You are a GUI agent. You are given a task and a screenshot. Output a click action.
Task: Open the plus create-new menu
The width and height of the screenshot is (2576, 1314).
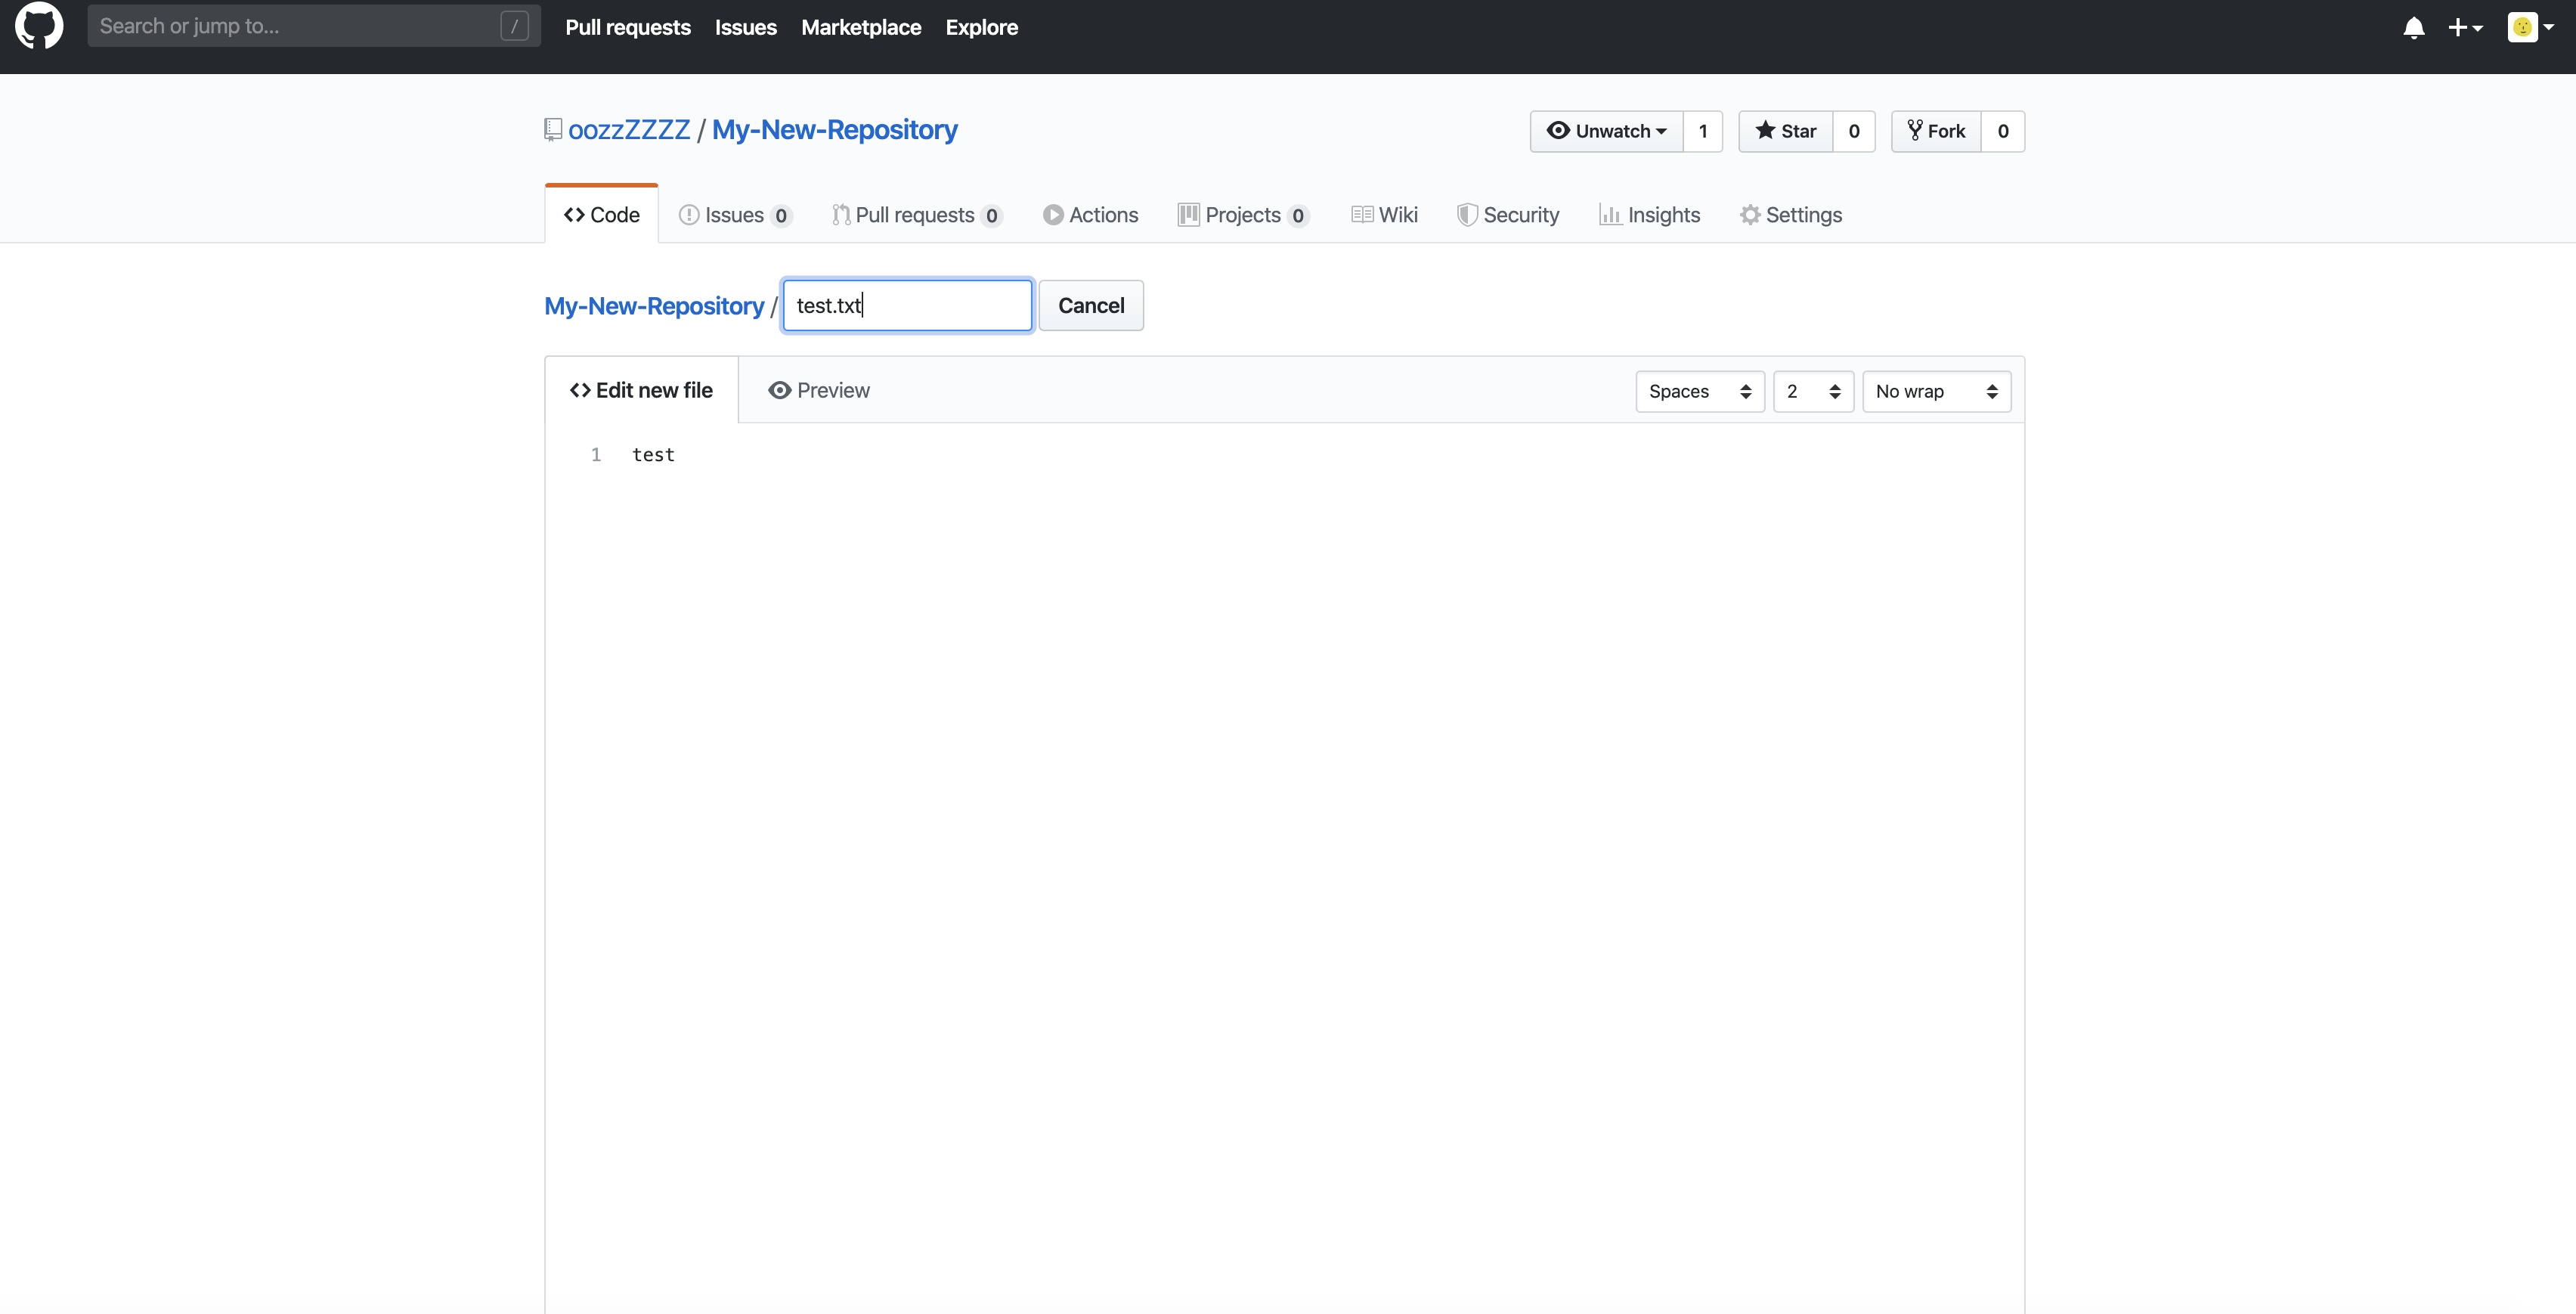(2464, 28)
